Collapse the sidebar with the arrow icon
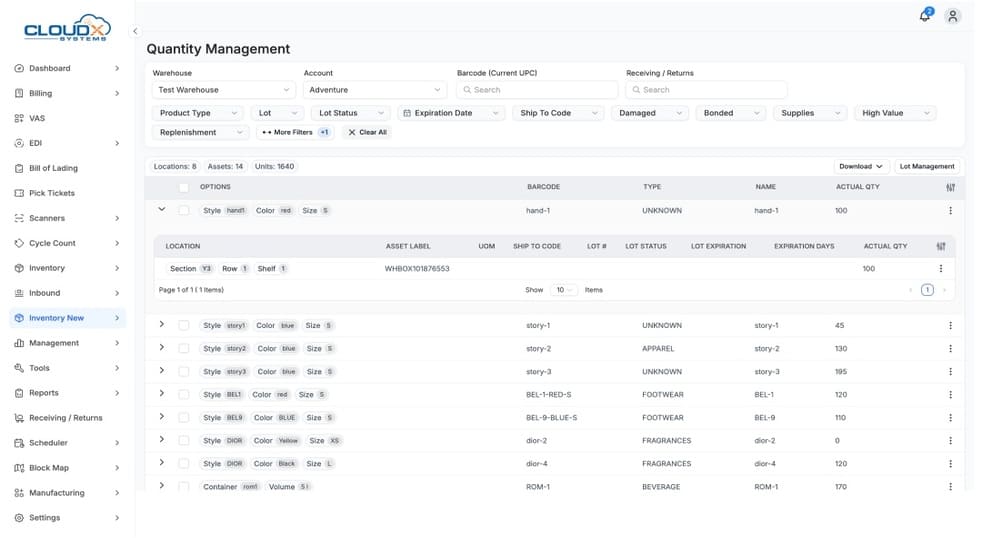982x538 pixels. tap(135, 31)
